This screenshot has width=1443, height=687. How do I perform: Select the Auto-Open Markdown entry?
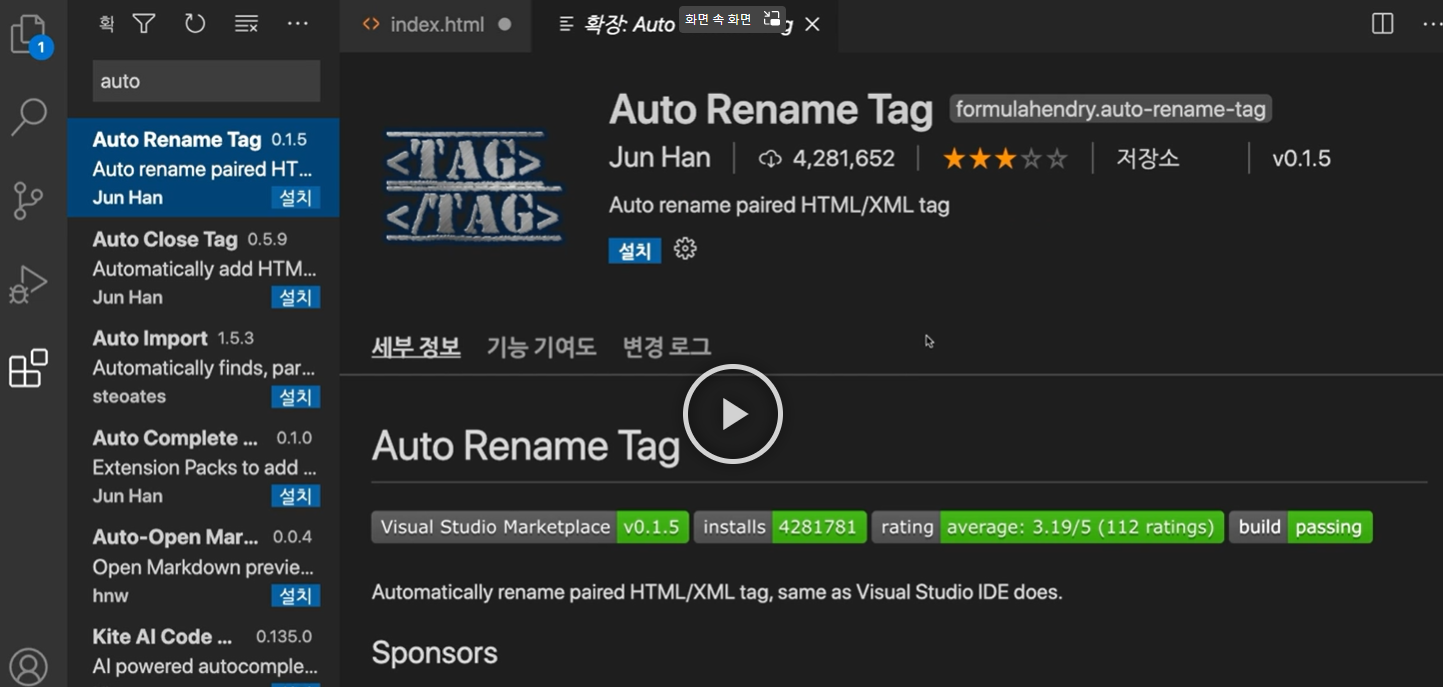click(204, 566)
